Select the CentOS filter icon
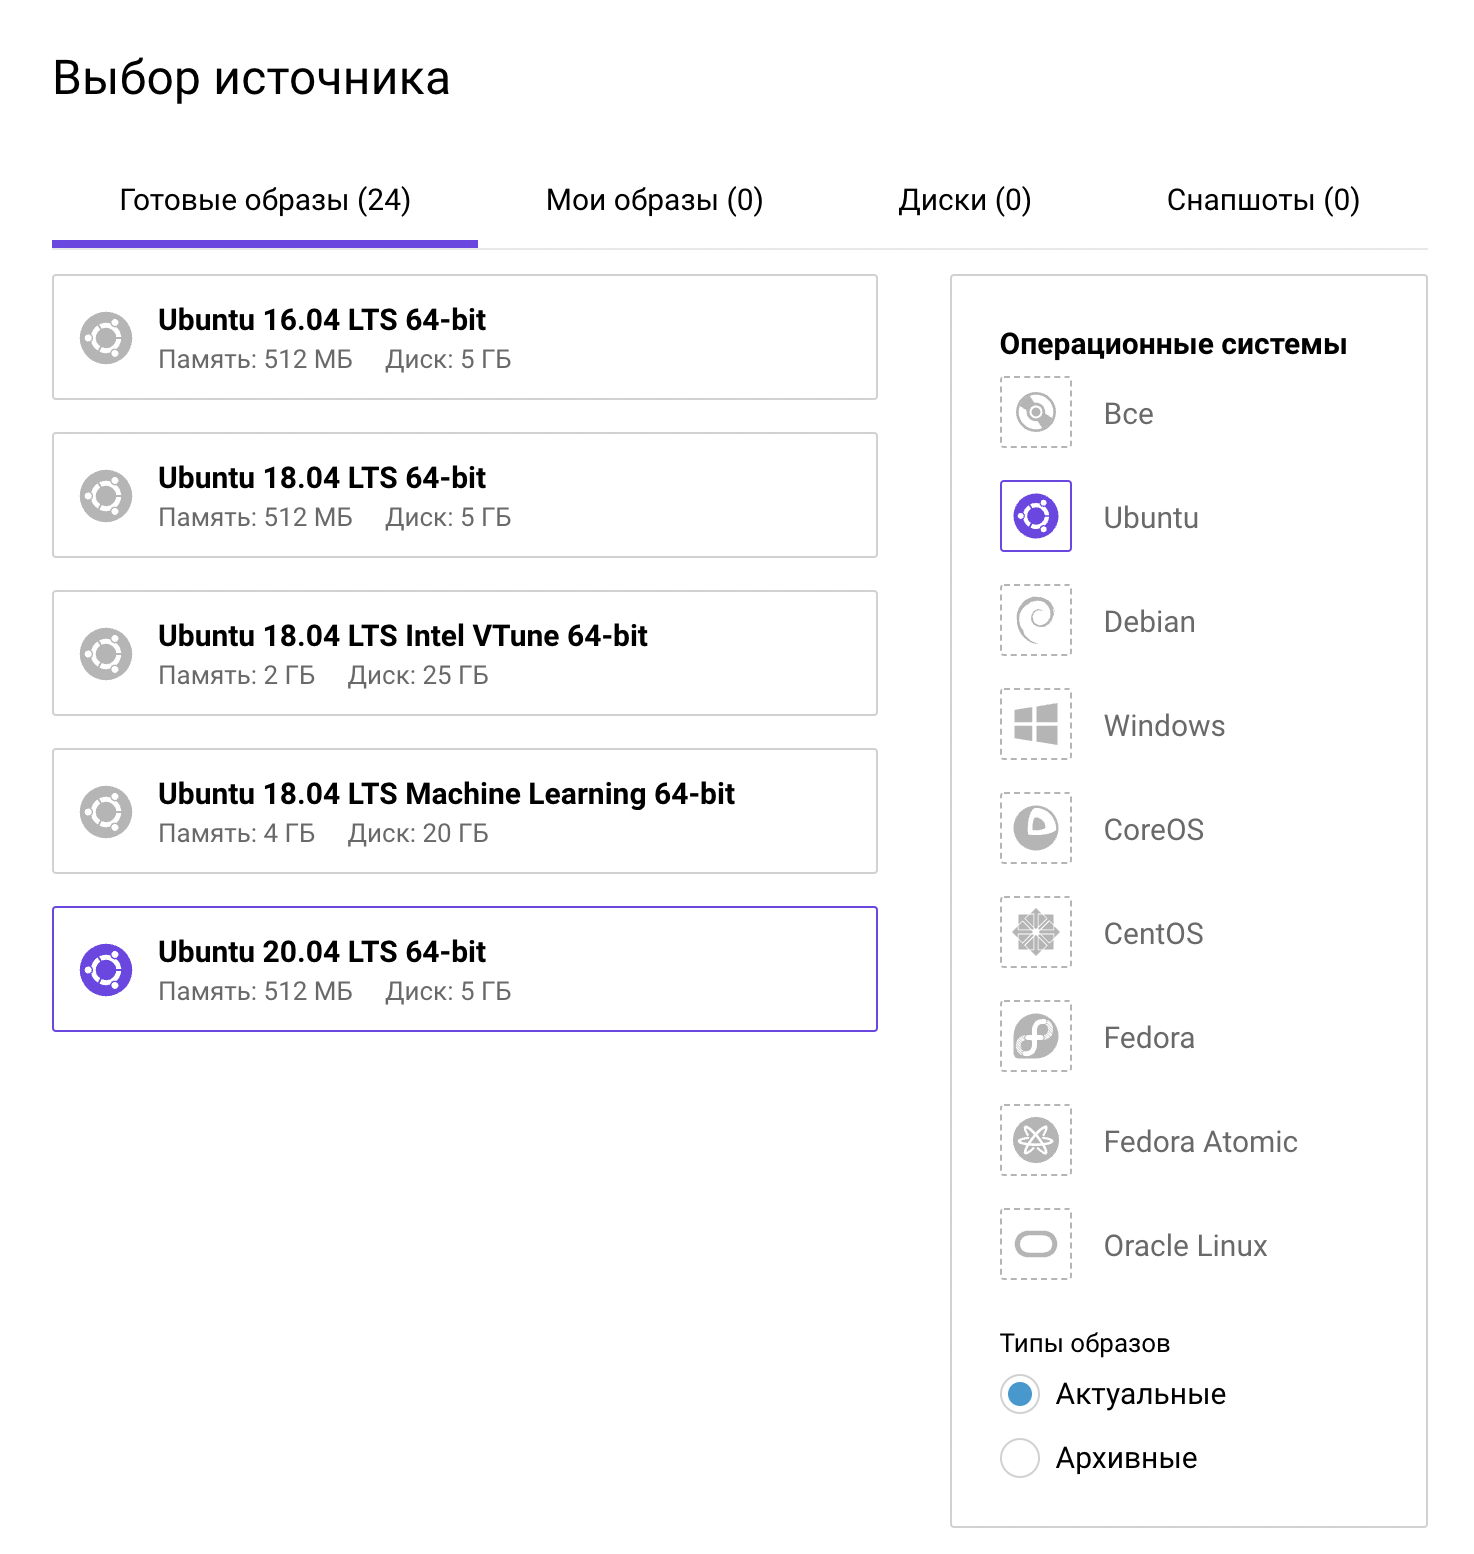The width and height of the screenshot is (1474, 1554). (1035, 932)
